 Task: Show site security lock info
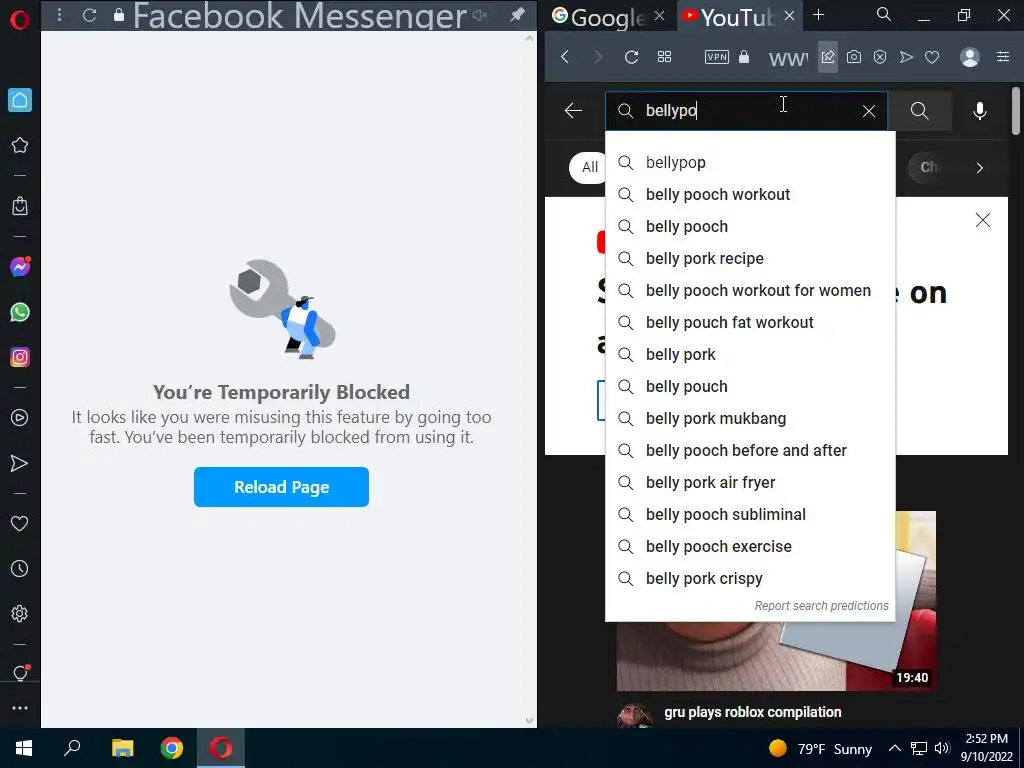pos(744,57)
